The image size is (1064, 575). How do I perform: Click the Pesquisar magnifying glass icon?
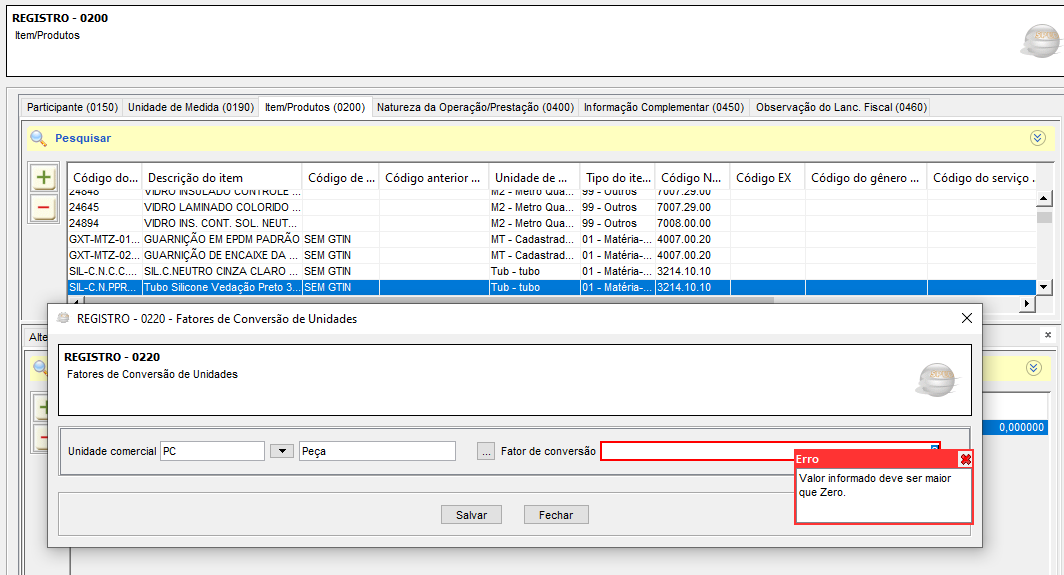pos(38,138)
